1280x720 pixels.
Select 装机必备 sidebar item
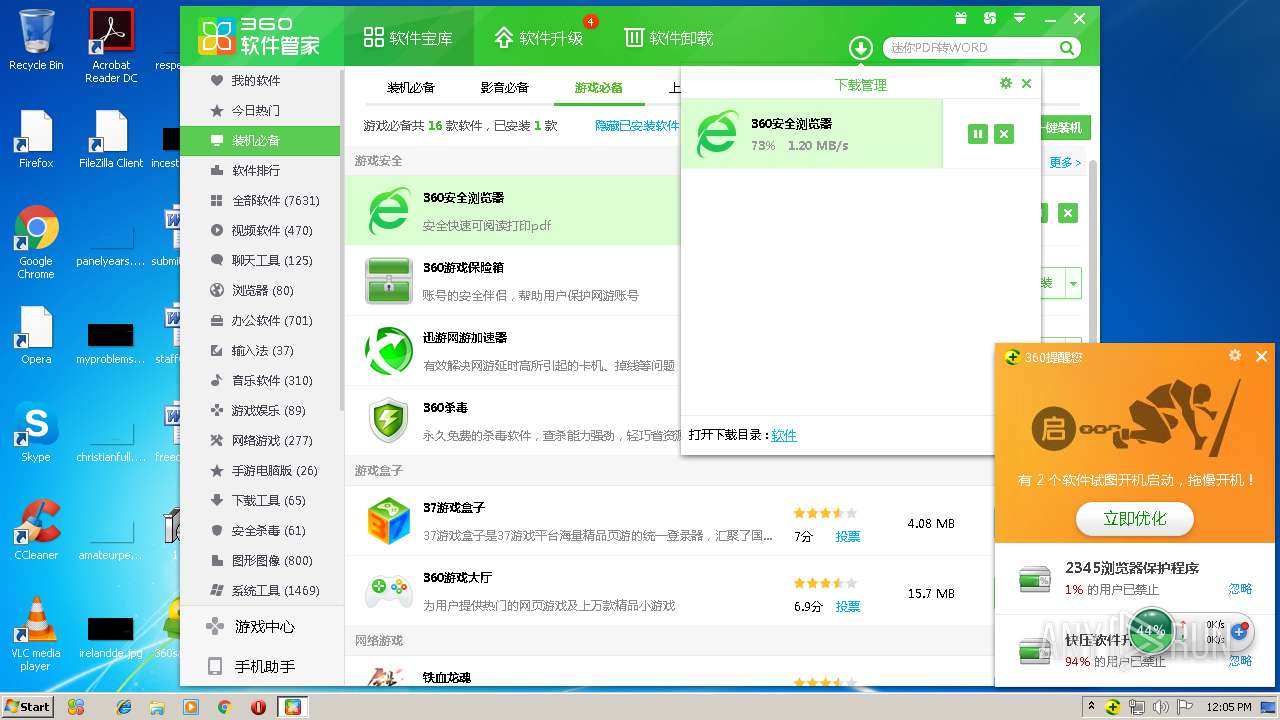[x=260, y=140]
